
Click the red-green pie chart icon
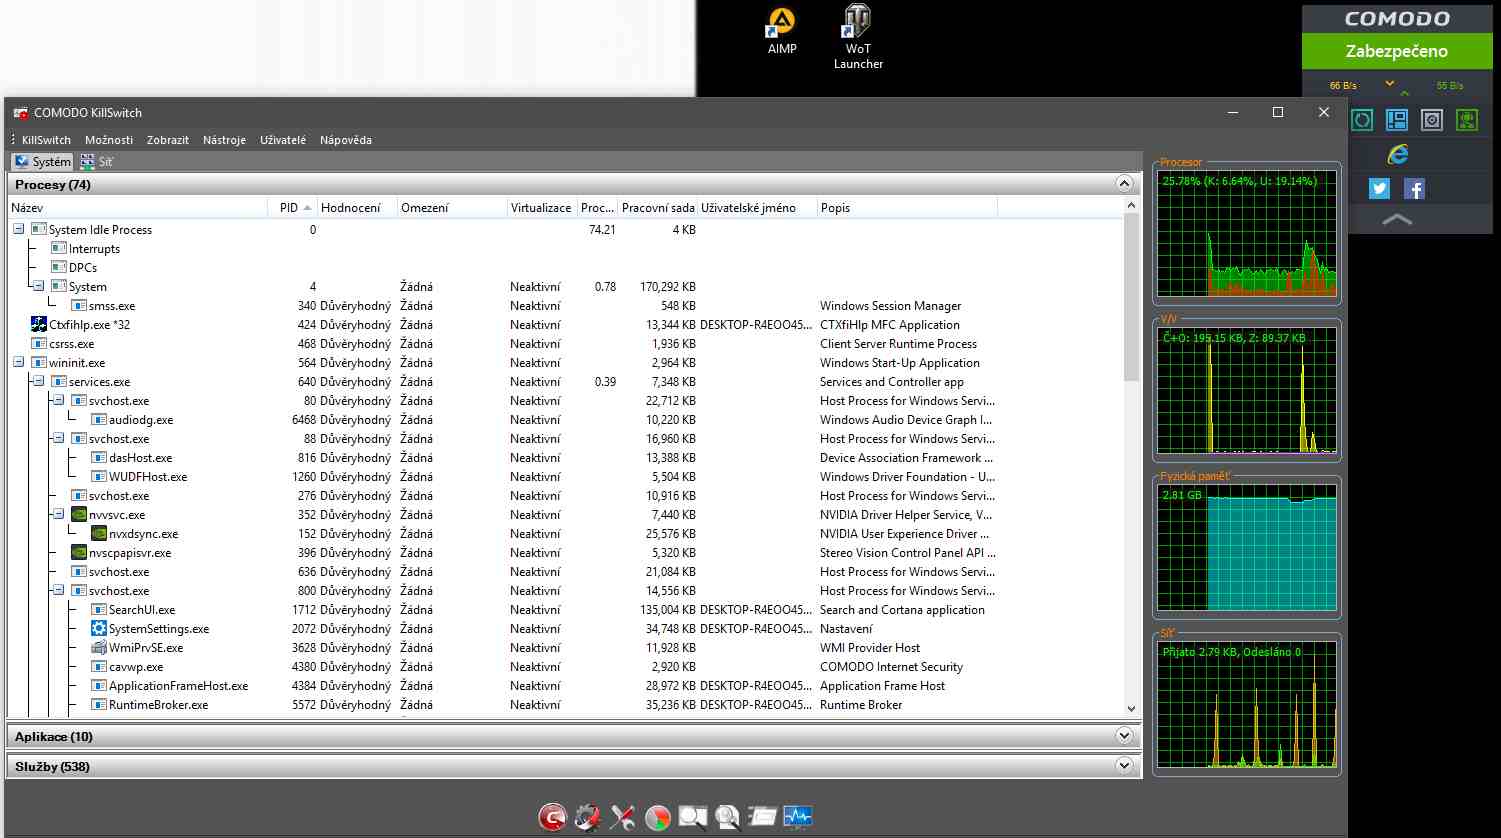(x=657, y=817)
